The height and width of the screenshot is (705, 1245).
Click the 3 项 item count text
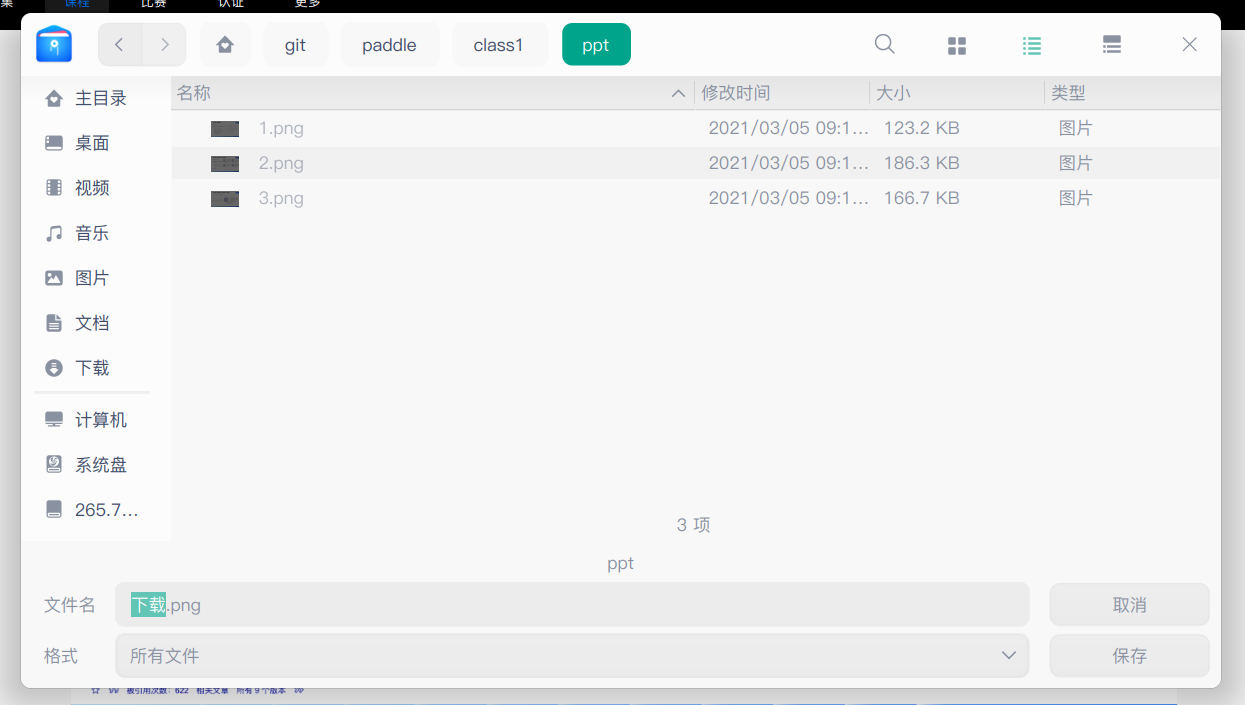click(694, 525)
